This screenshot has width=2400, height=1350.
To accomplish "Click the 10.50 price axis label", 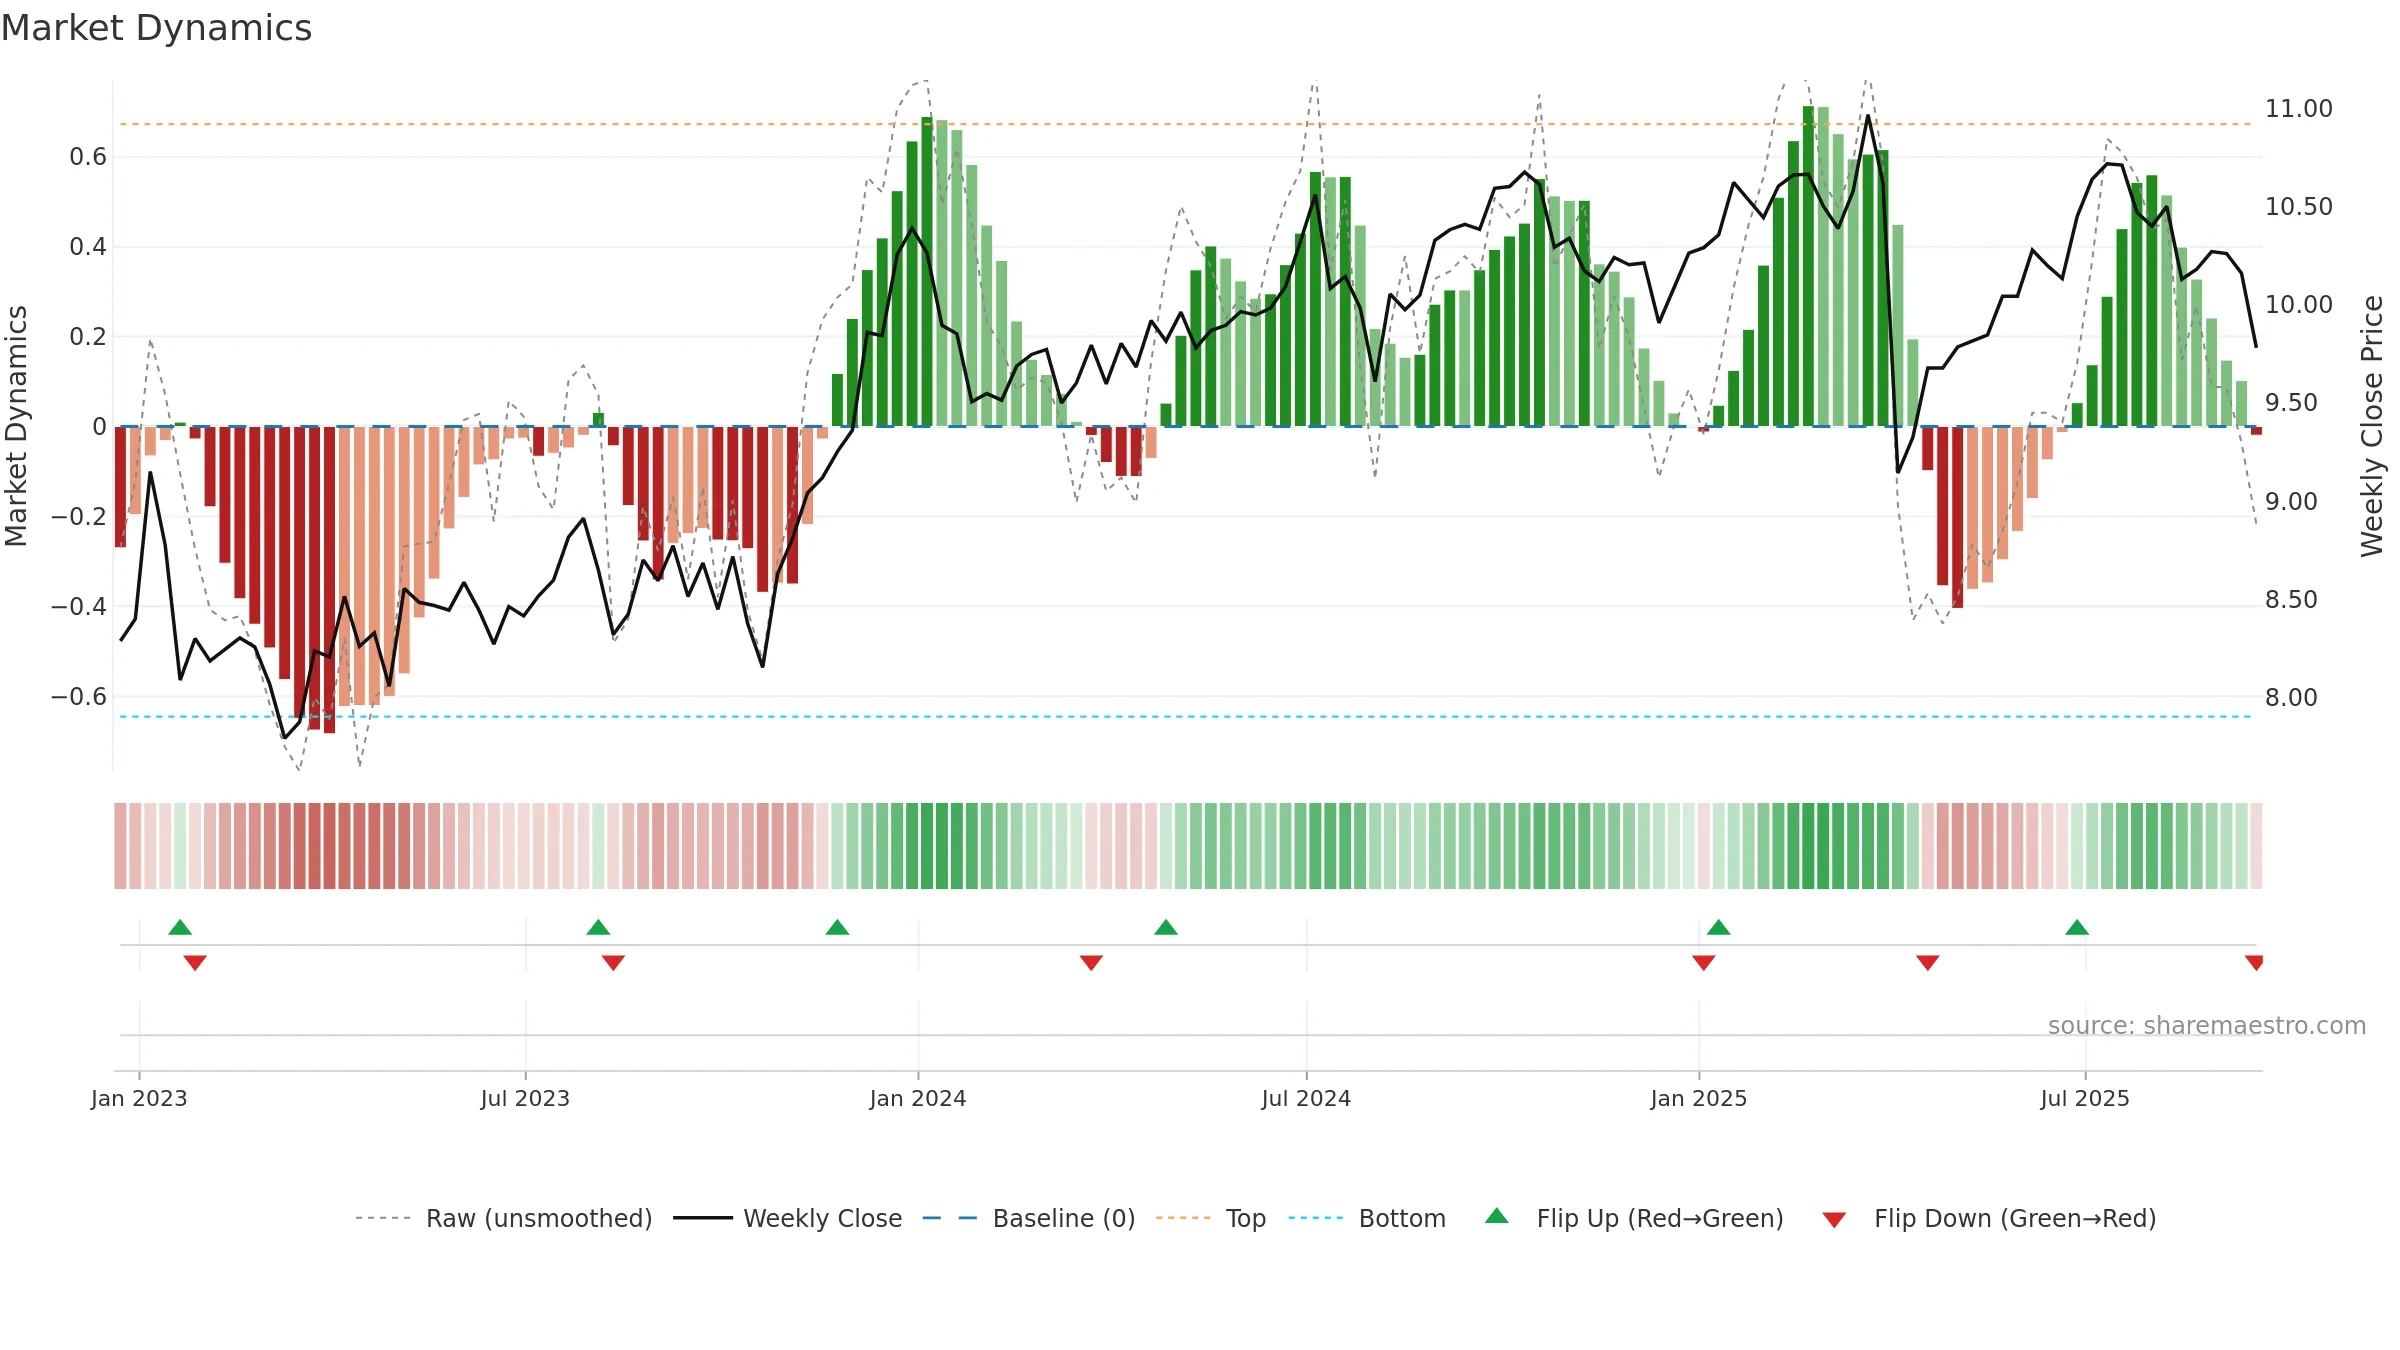I will pos(2299,206).
